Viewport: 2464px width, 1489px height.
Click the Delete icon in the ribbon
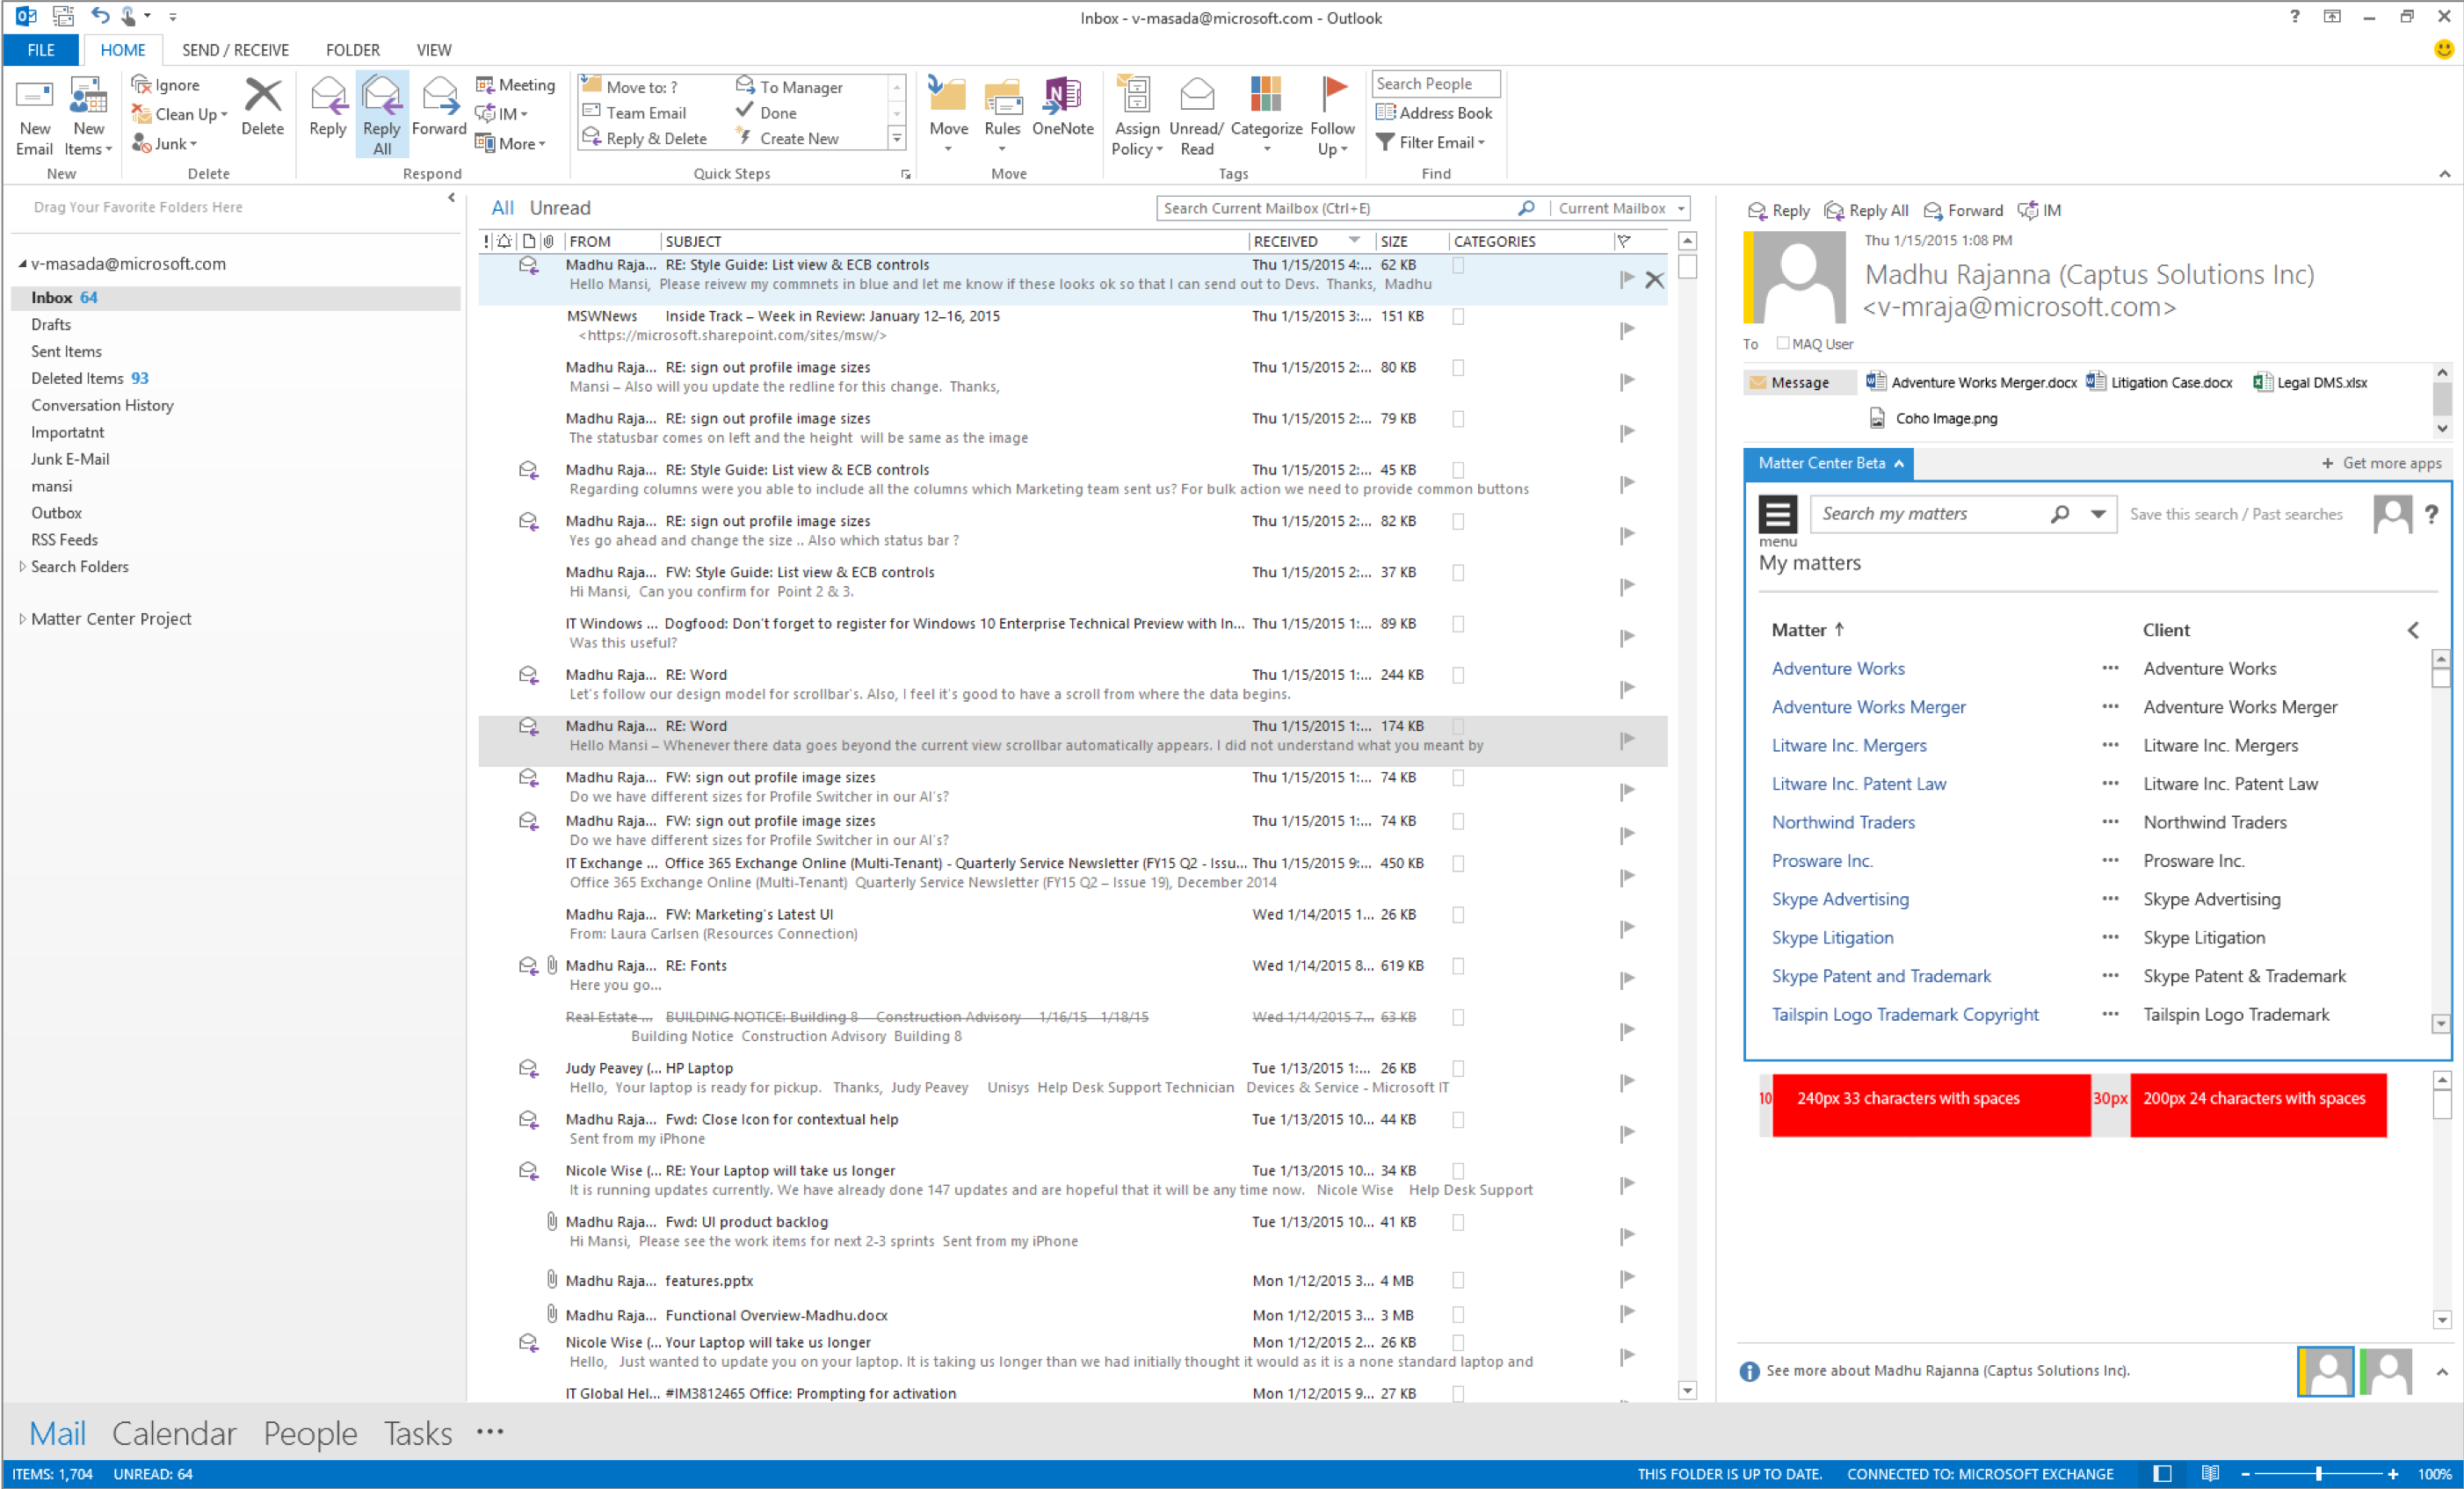263,107
